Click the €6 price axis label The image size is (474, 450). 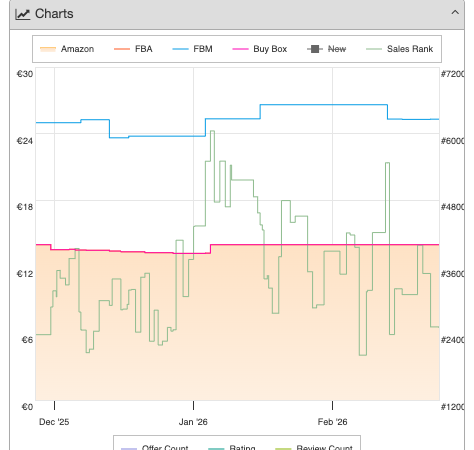(x=27, y=340)
